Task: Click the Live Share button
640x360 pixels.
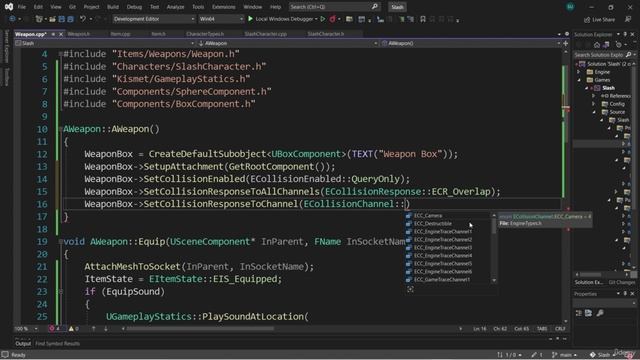Action: pyautogui.click(x=600, y=19)
